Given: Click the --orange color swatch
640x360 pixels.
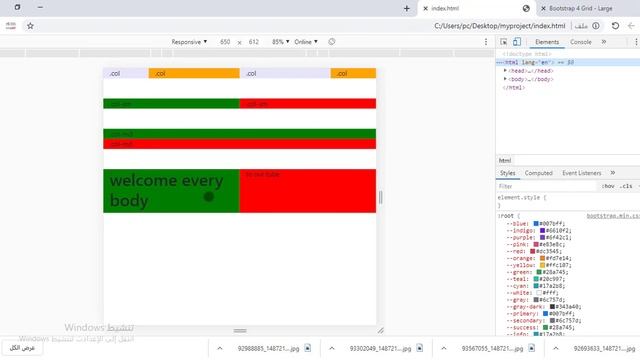Looking at the screenshot, I should pyautogui.click(x=542, y=258).
